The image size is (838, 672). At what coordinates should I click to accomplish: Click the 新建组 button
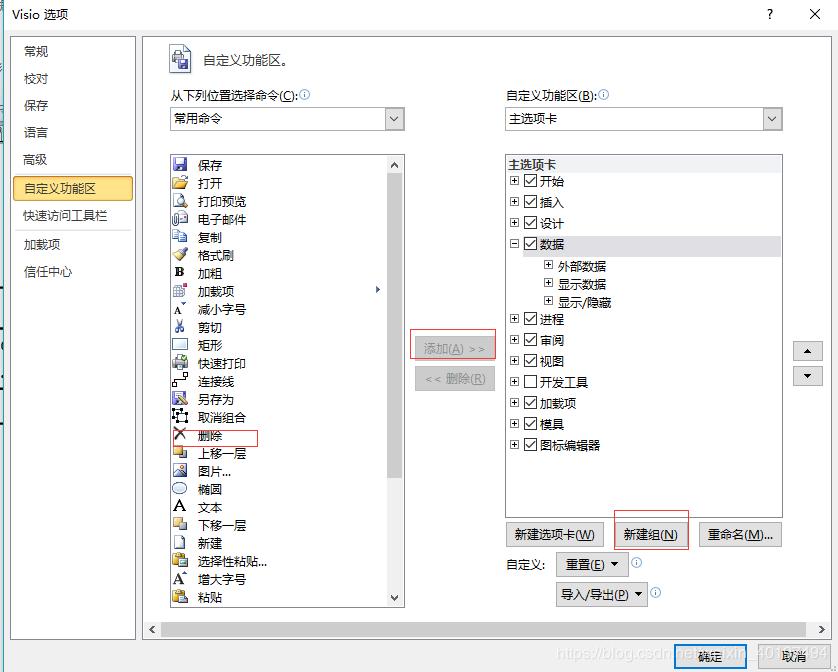coord(650,534)
